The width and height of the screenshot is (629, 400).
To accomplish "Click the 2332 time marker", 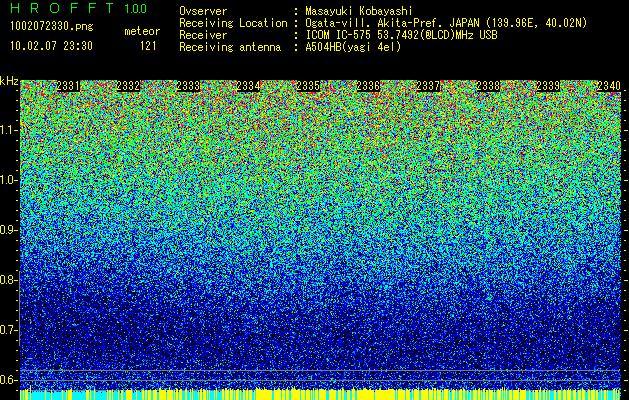I will point(128,86).
